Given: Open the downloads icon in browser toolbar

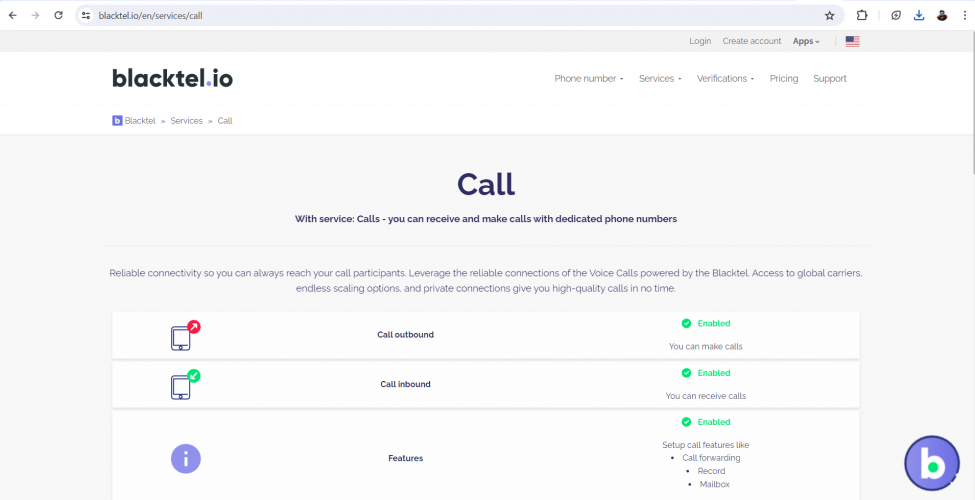Looking at the screenshot, I should click(x=919, y=16).
